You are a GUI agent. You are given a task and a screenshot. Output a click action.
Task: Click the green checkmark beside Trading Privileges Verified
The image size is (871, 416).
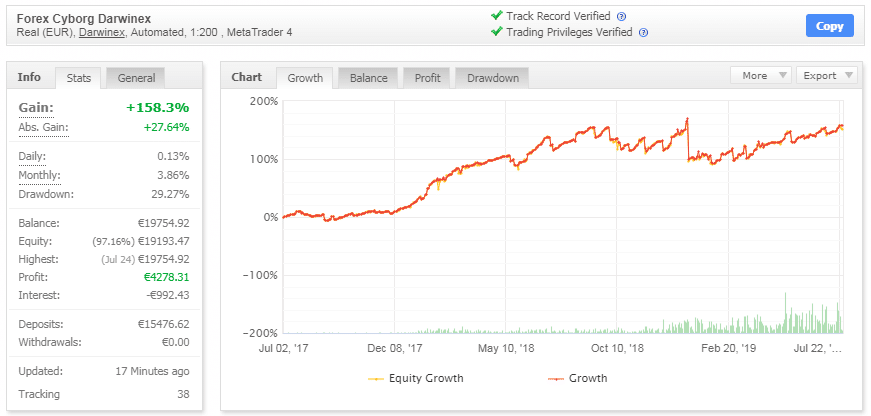tap(496, 31)
